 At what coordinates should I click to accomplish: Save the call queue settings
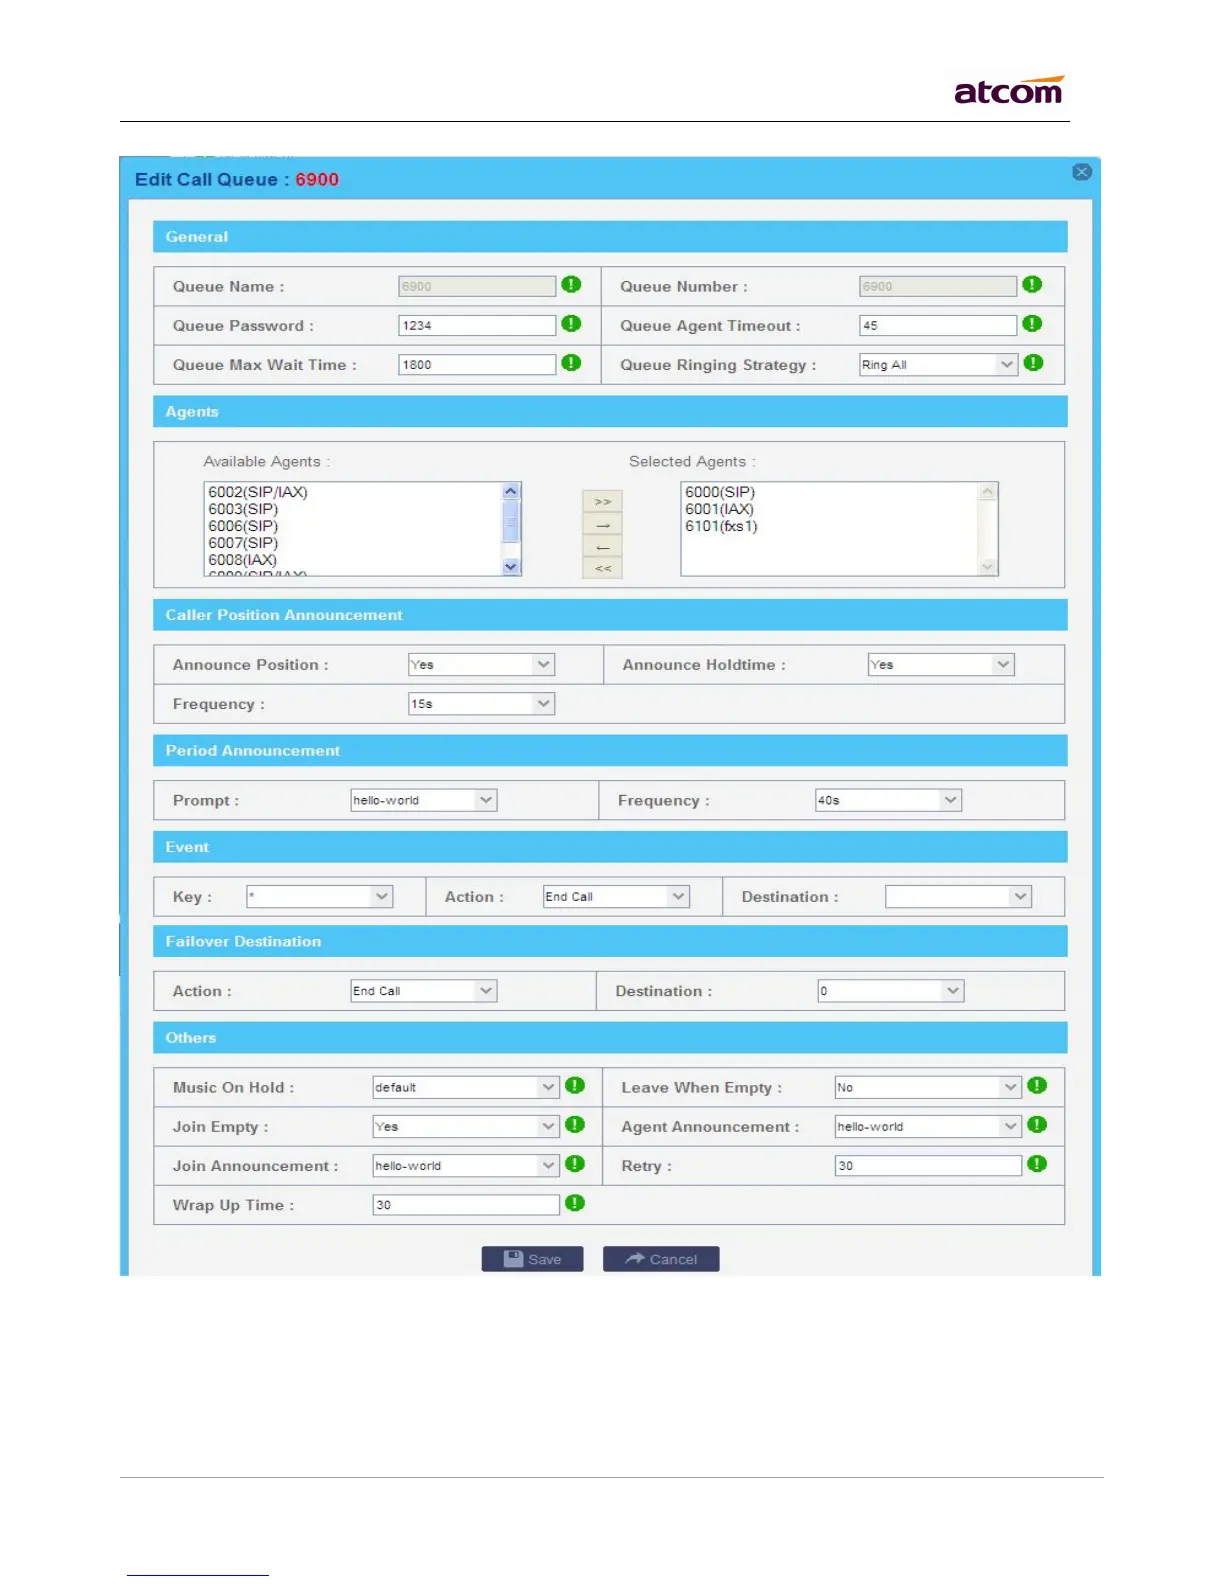pyautogui.click(x=532, y=1259)
